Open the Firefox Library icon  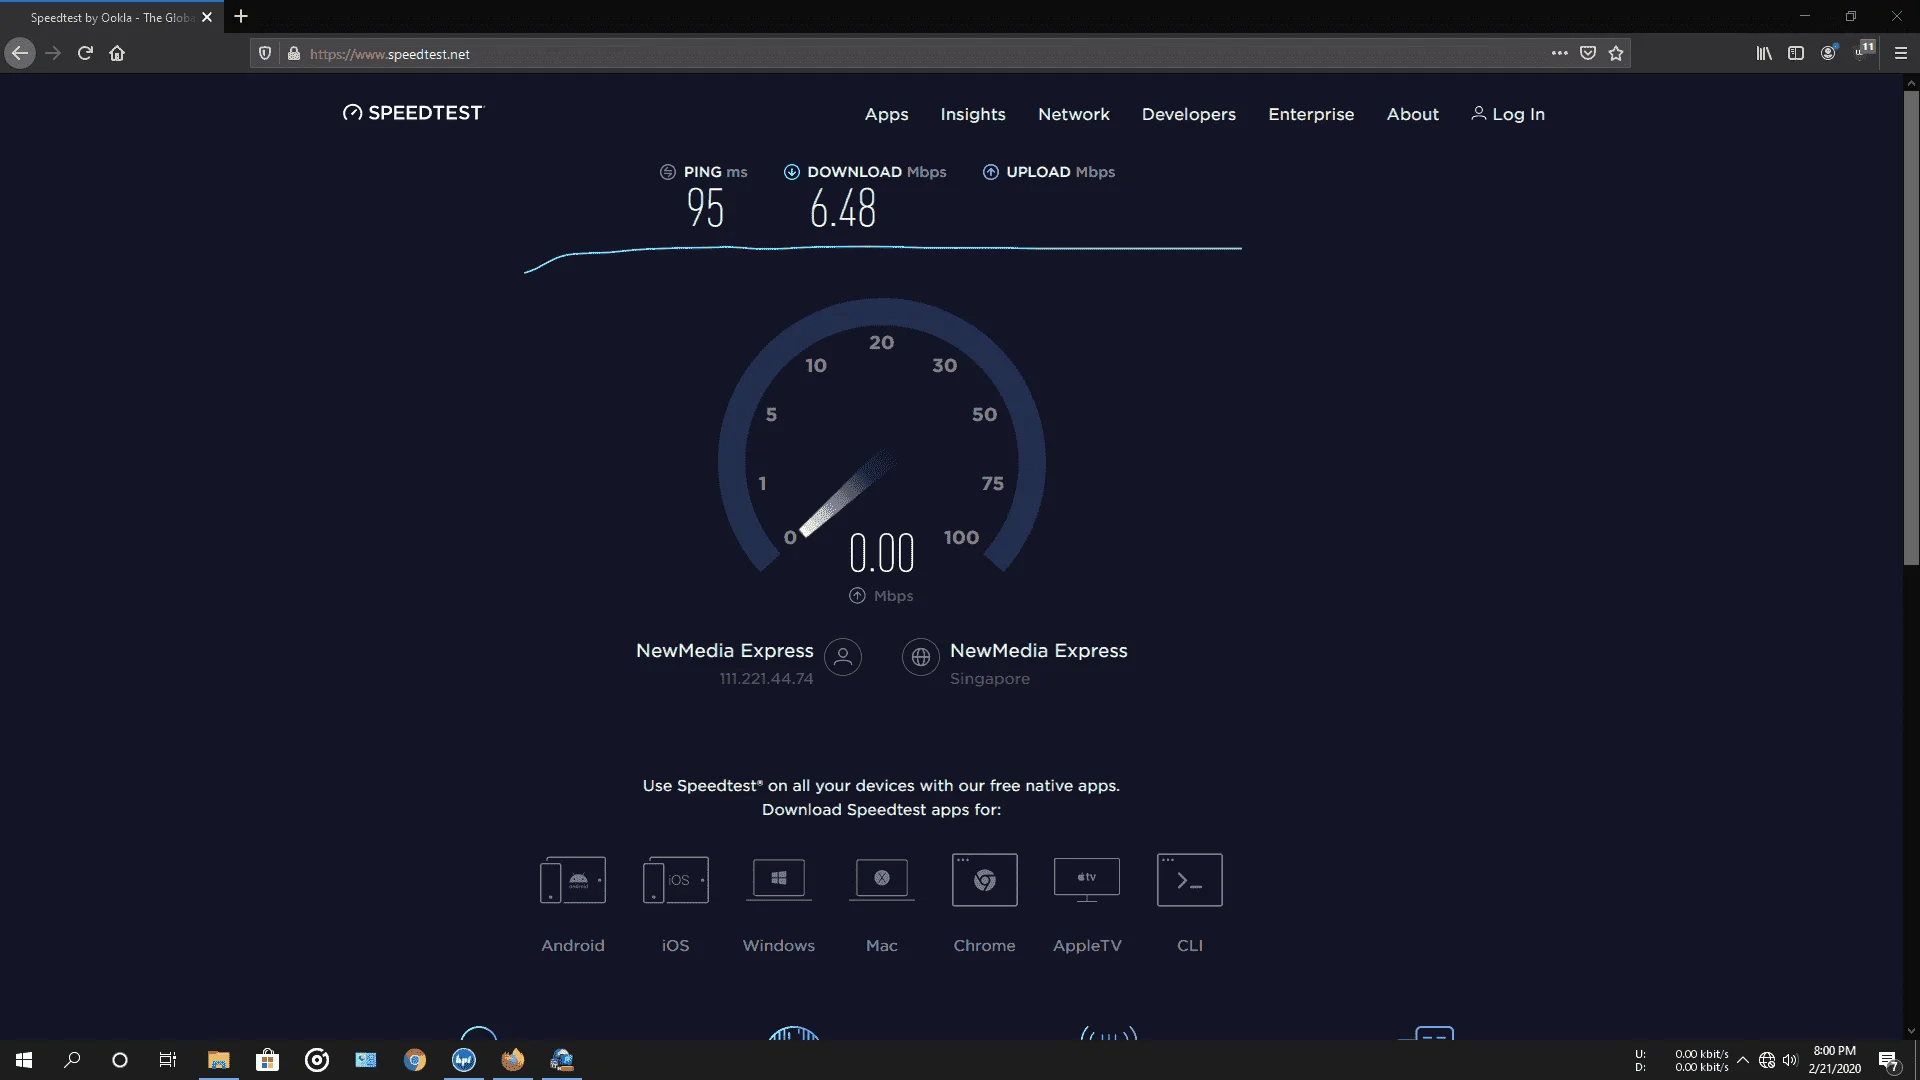[x=1764, y=53]
